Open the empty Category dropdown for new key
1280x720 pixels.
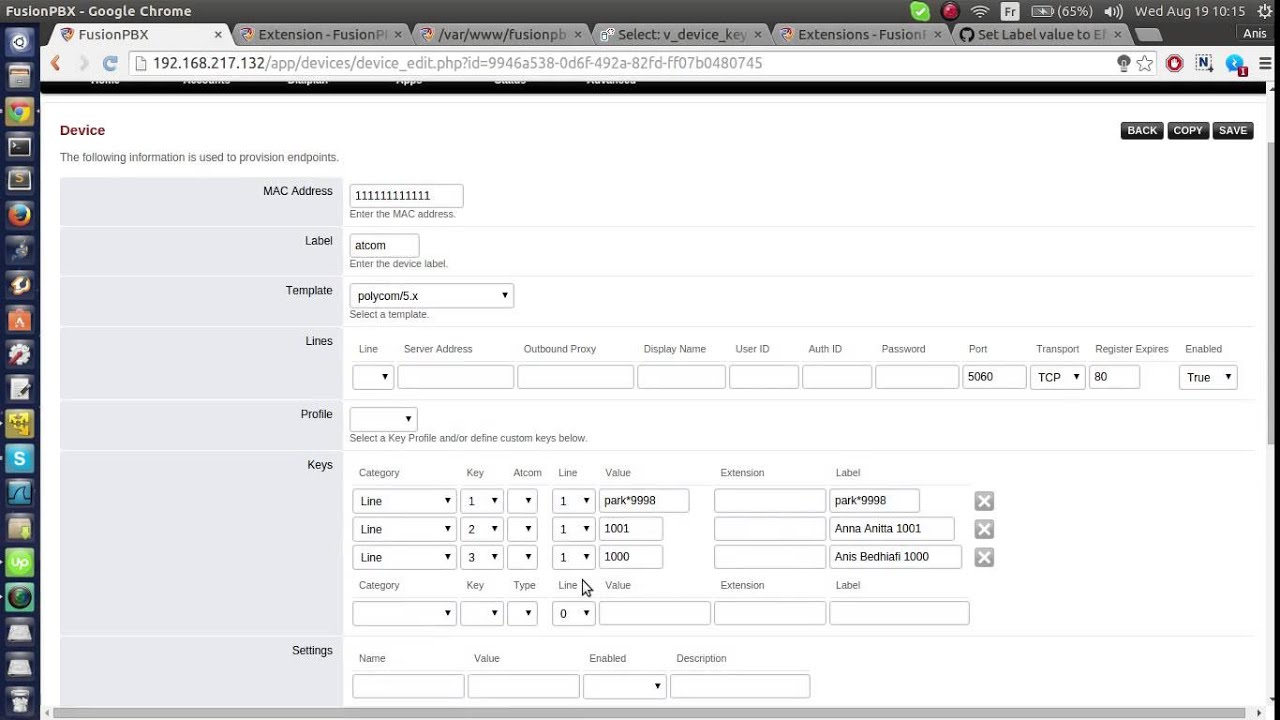click(405, 613)
